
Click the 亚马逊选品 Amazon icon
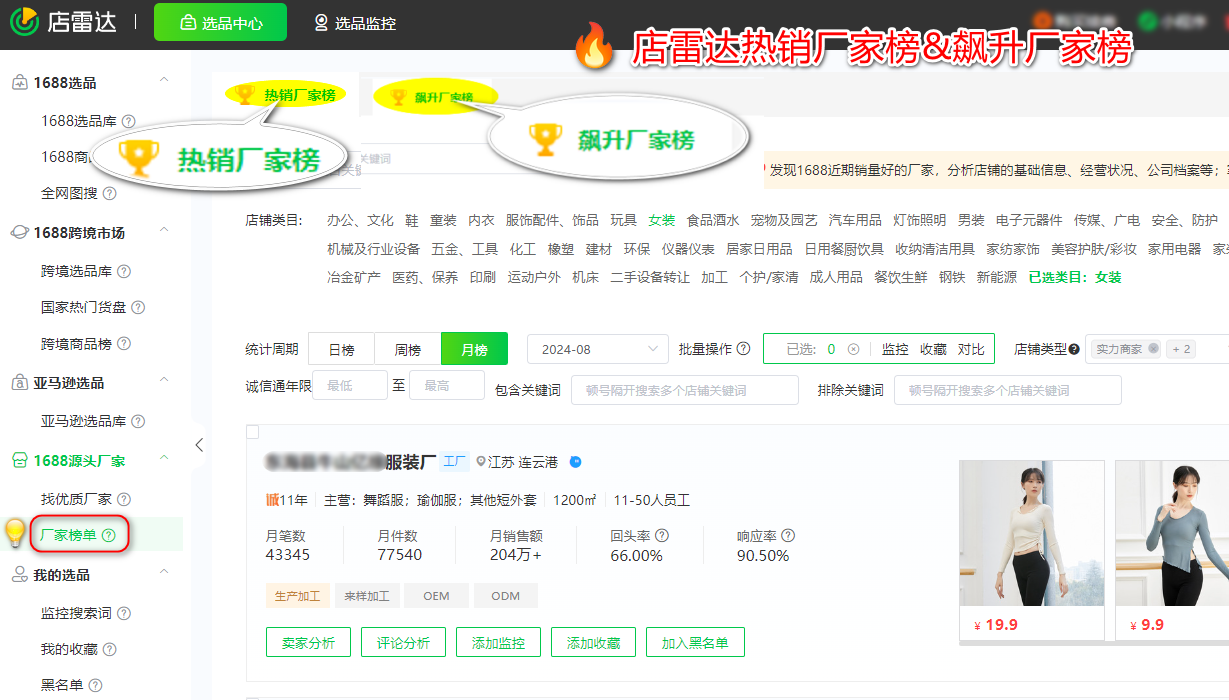(x=19, y=383)
